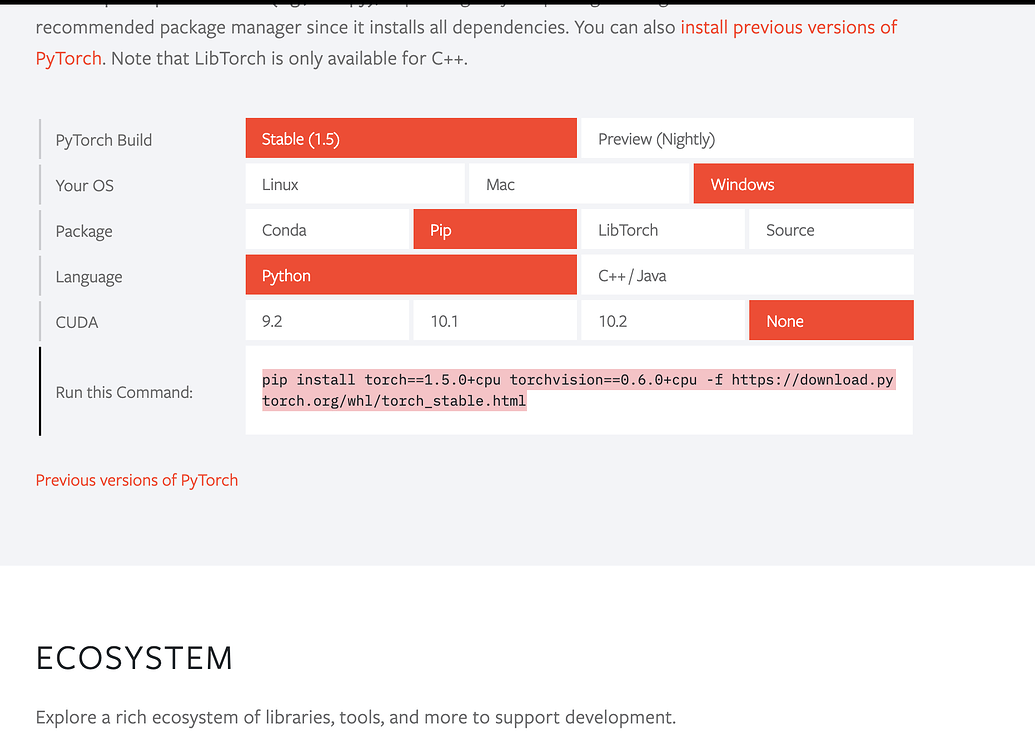Open the Previous versions of PyTorch link
Screen dimensions: 1035x739
pos(137,480)
